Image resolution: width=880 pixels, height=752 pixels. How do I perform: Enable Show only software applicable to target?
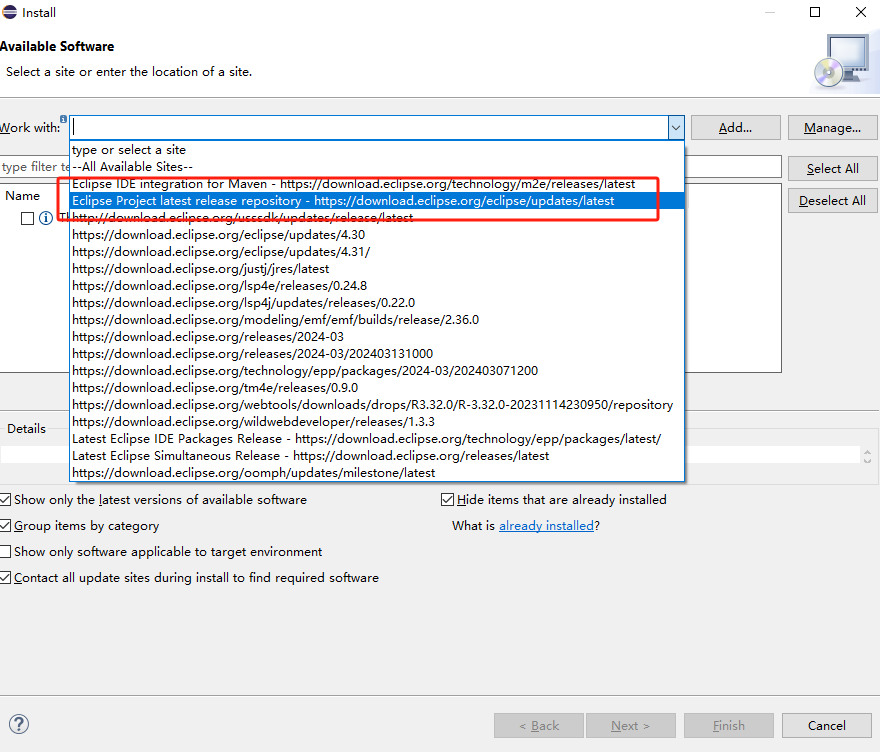6,551
